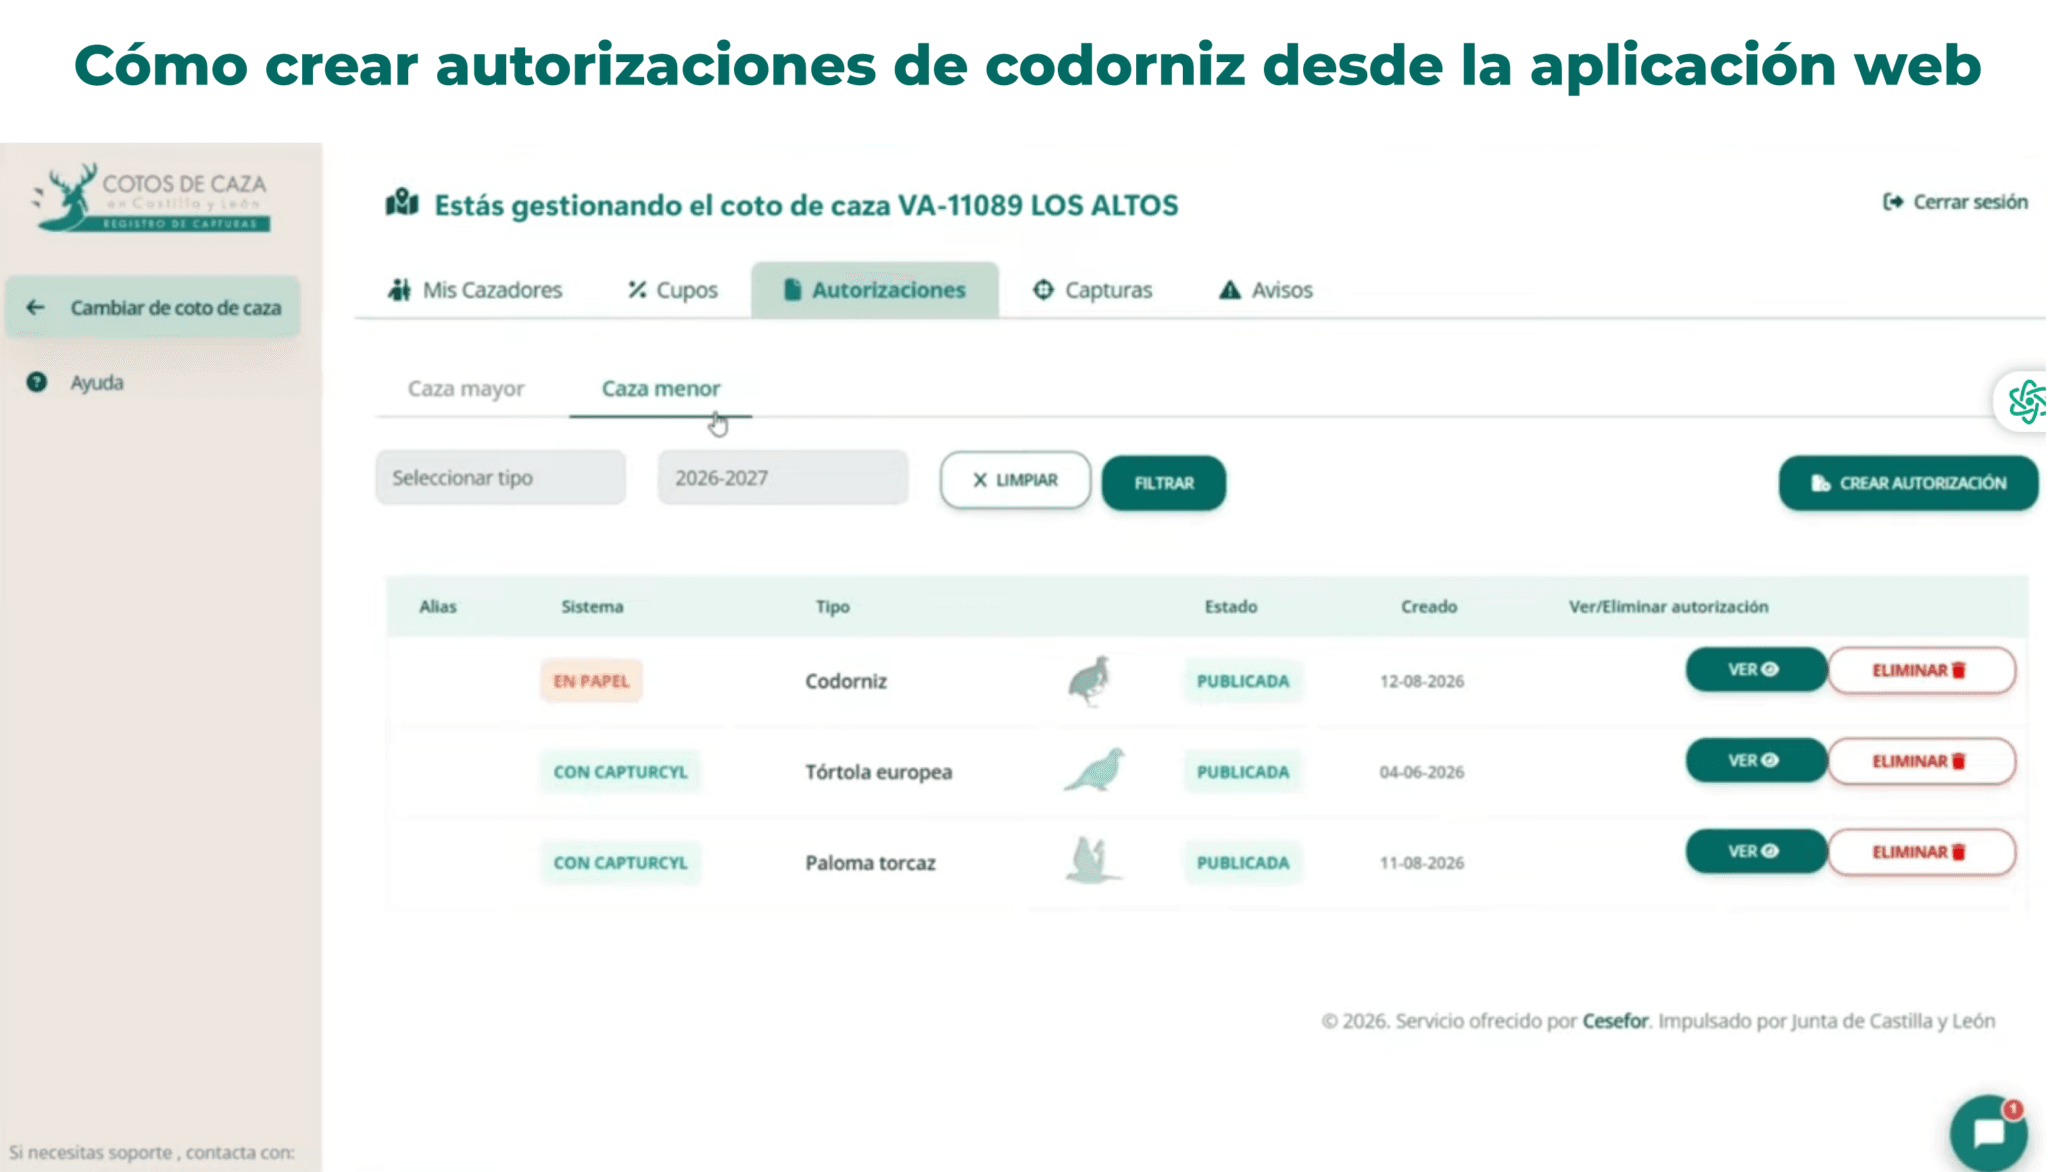Click the percent icon in Cupos
Viewport: 2048px width, 1172px height.
tap(637, 290)
